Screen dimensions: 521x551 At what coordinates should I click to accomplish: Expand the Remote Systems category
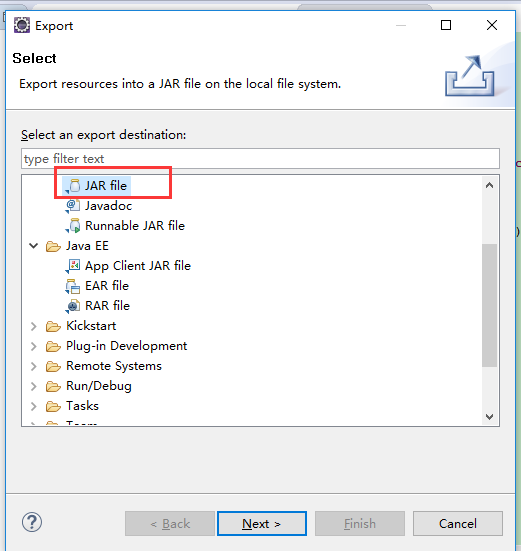point(34,367)
